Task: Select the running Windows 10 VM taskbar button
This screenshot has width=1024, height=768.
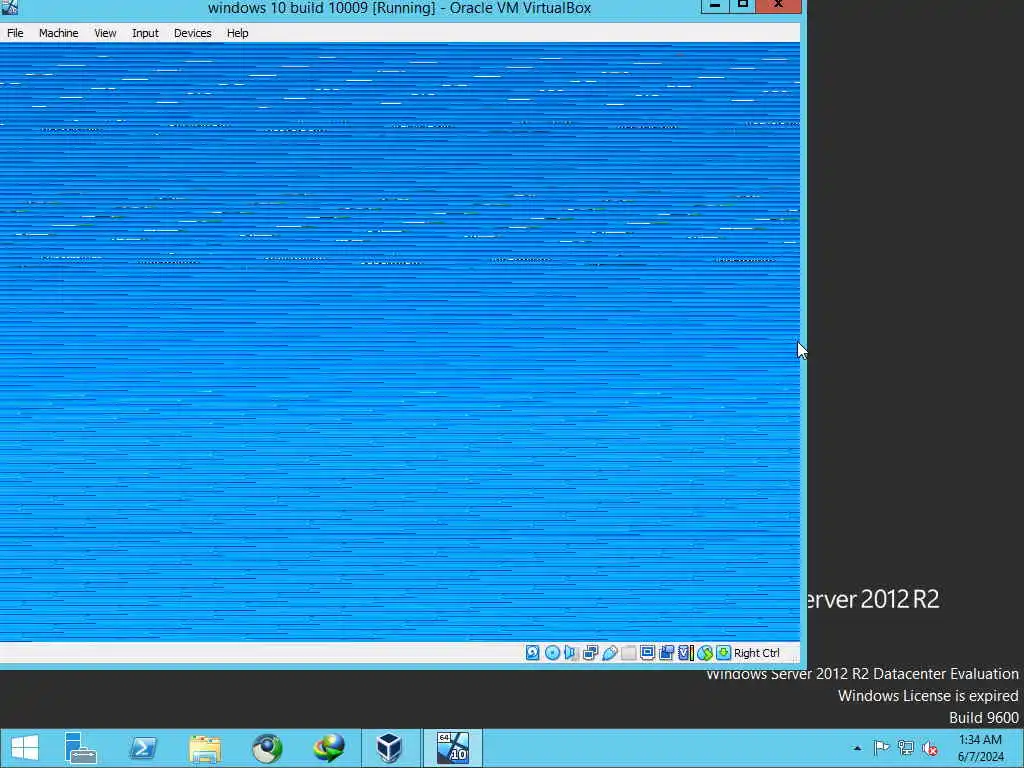Action: point(453,748)
